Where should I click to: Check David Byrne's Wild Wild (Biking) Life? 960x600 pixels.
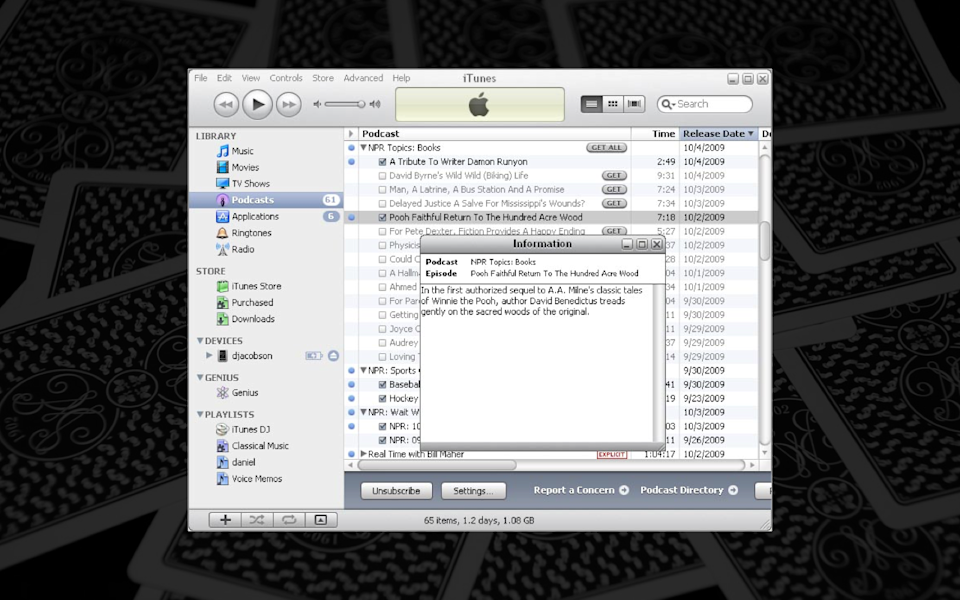[x=383, y=176]
